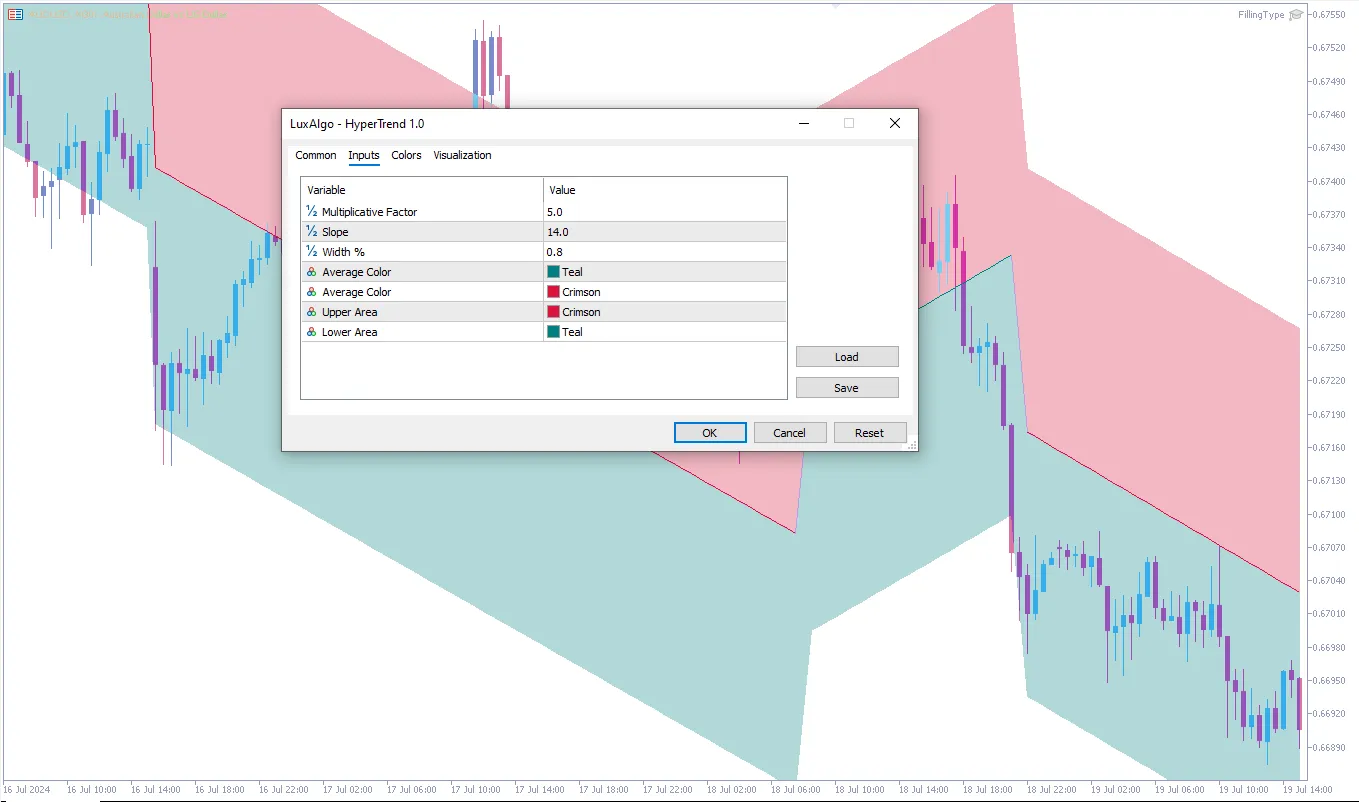
Task: Click the 19 Jul 14:00 time axis label
Action: coord(1308,790)
